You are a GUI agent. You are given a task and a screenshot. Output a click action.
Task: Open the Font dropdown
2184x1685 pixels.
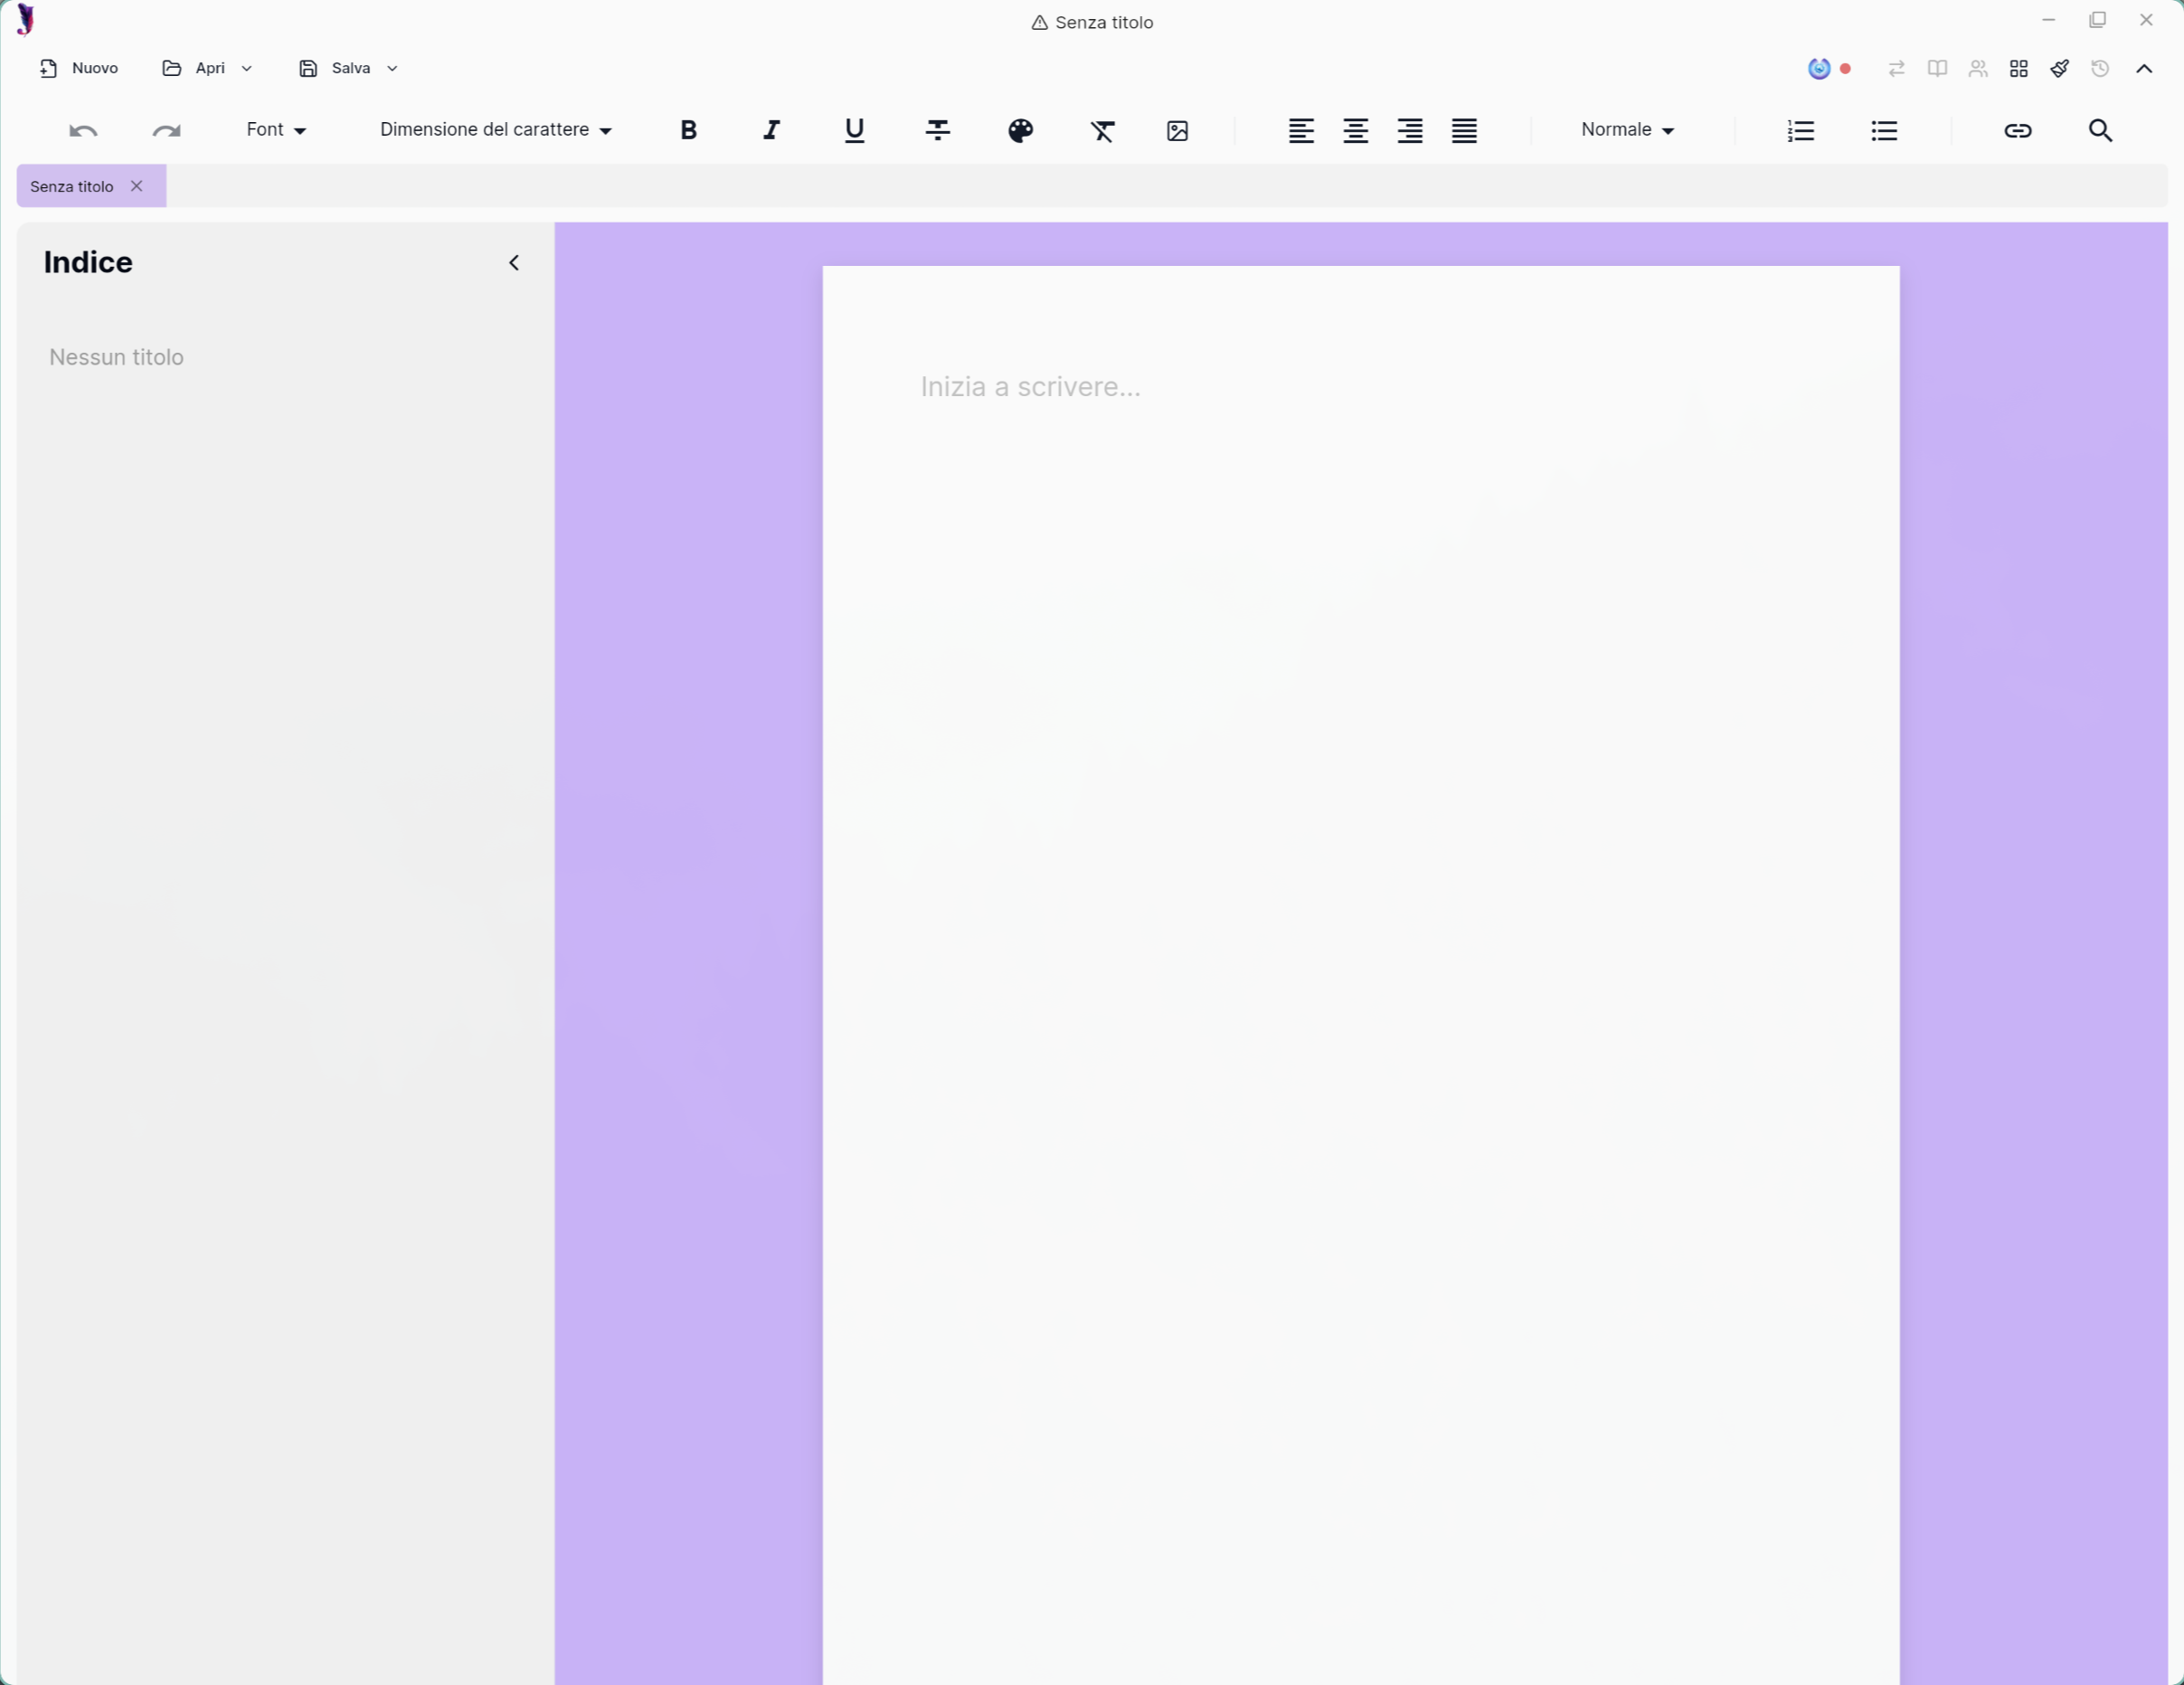click(x=275, y=129)
